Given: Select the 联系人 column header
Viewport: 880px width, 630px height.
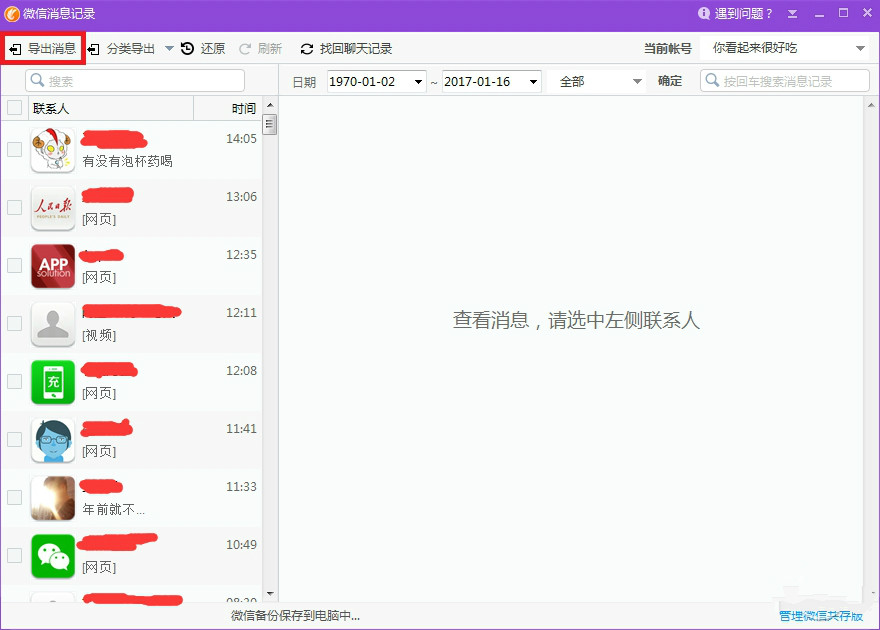Looking at the screenshot, I should click(50, 107).
